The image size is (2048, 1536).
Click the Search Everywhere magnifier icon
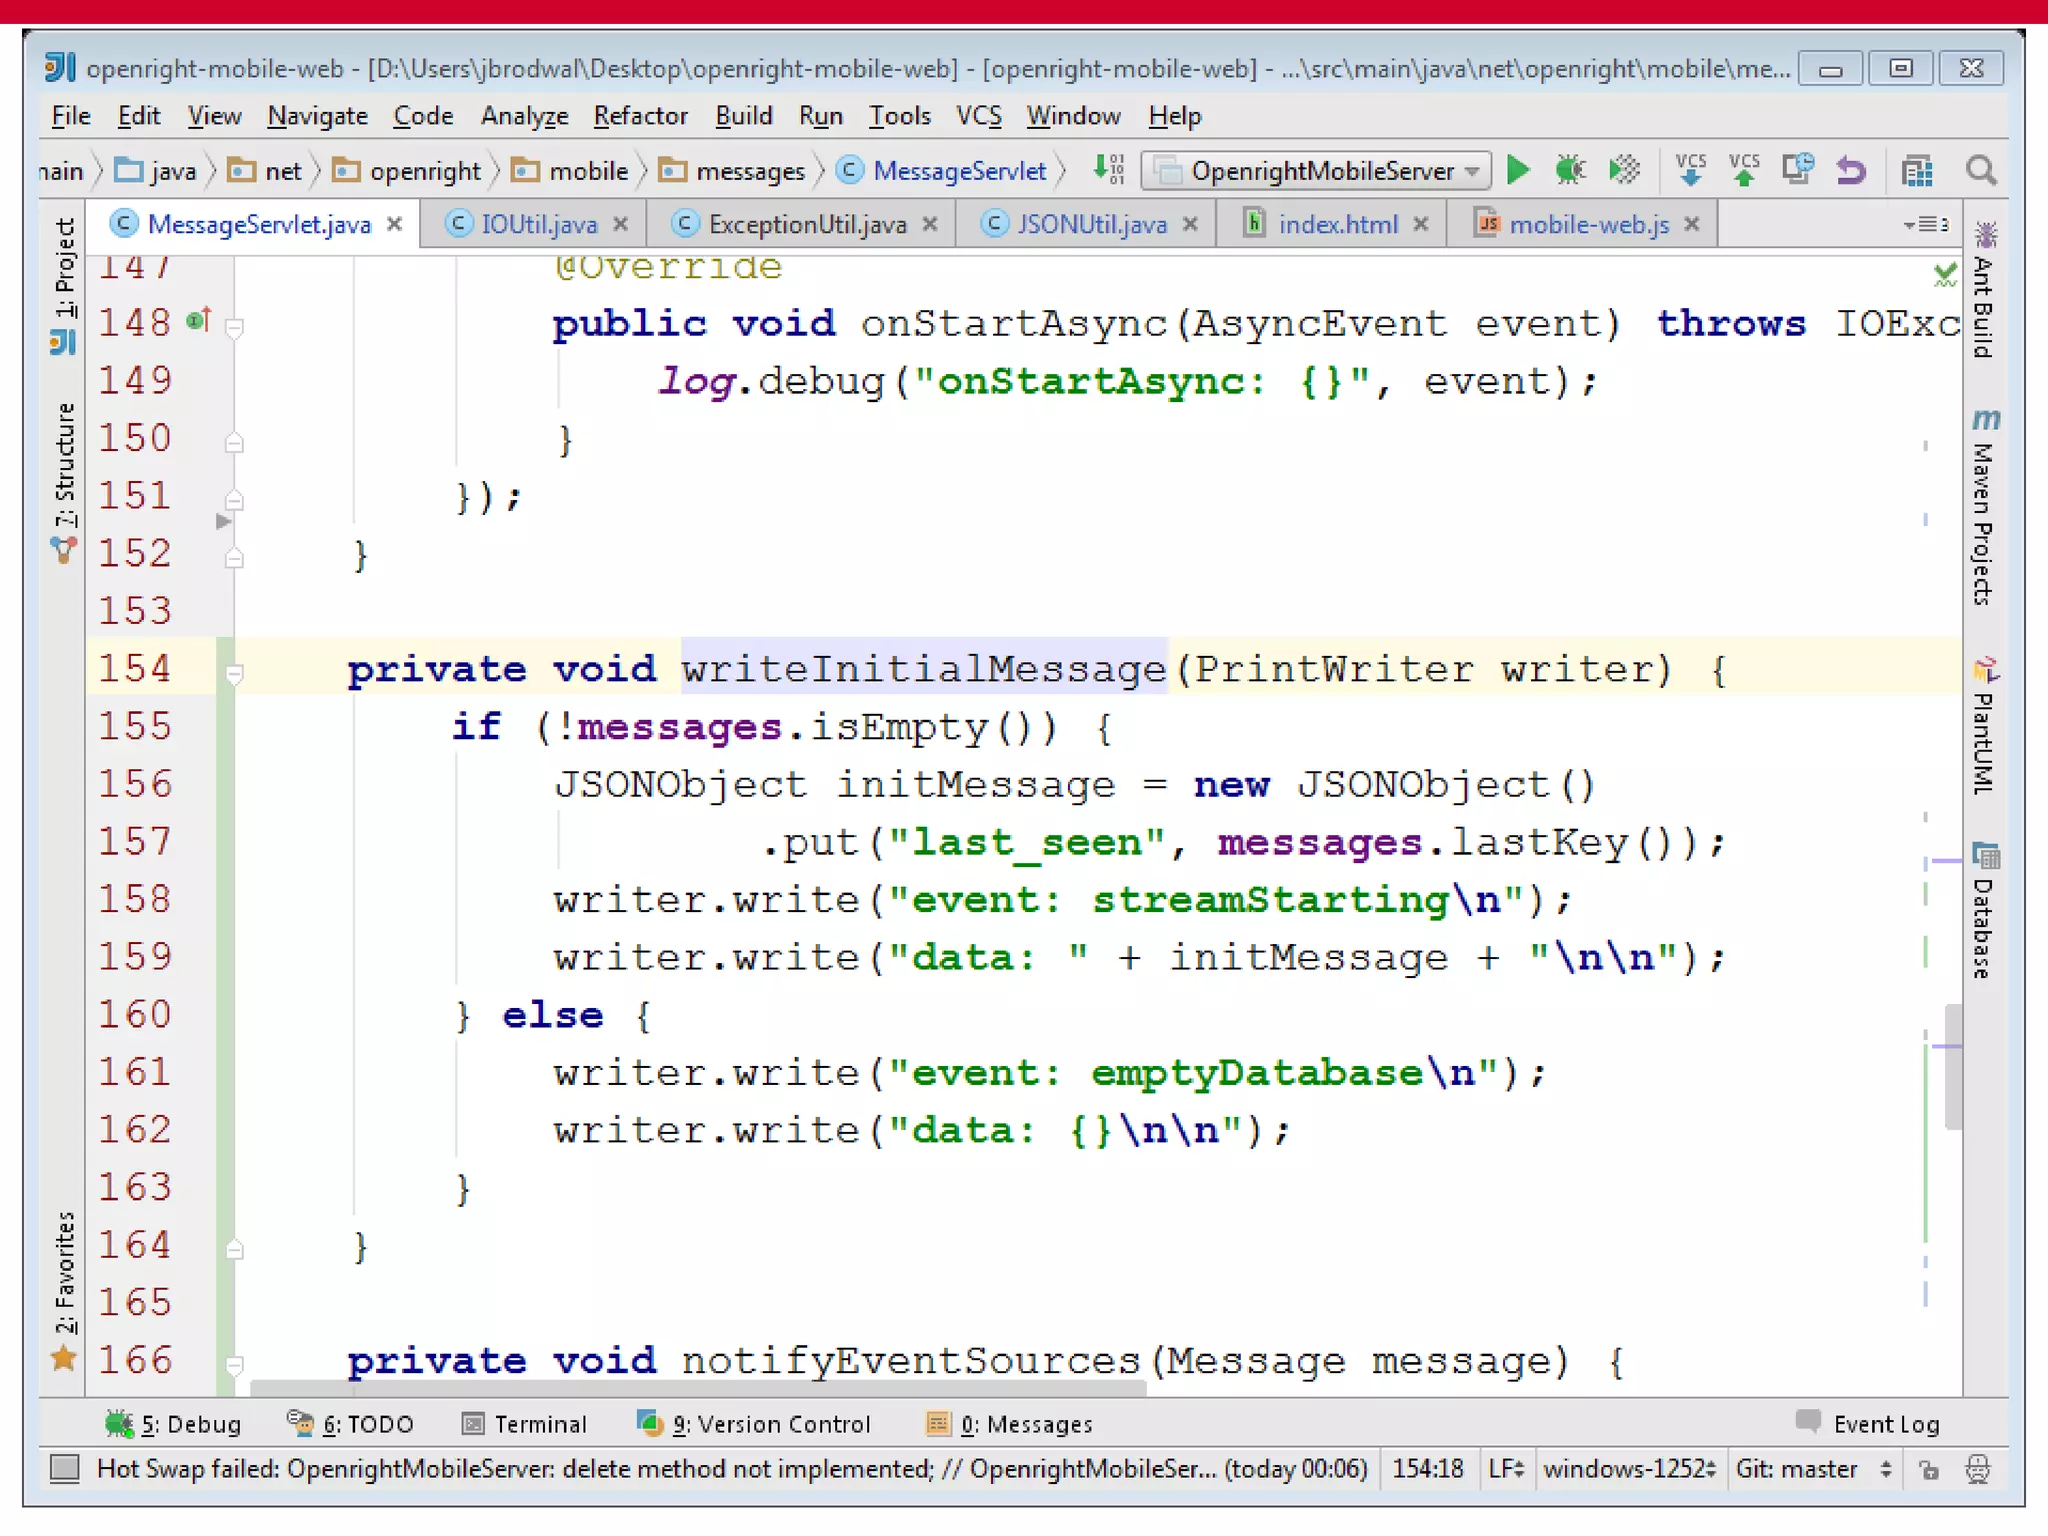[1981, 171]
